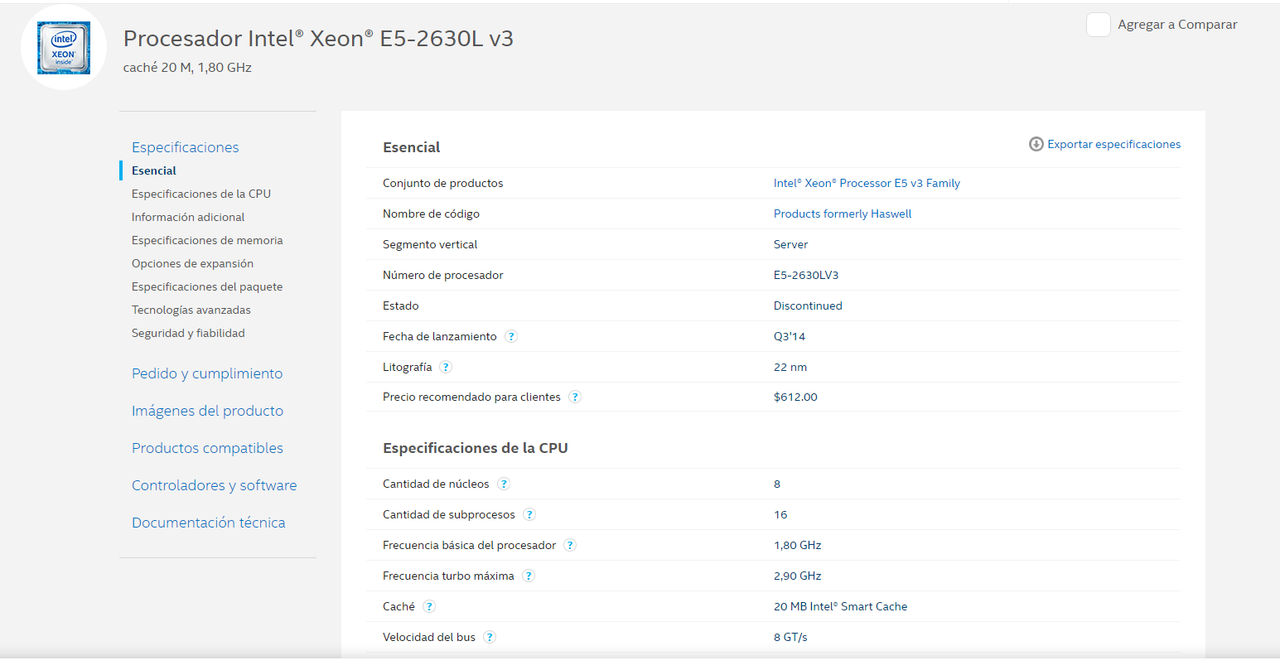
Task: Open help icon next to Cantidad de núcleos
Action: pos(504,484)
